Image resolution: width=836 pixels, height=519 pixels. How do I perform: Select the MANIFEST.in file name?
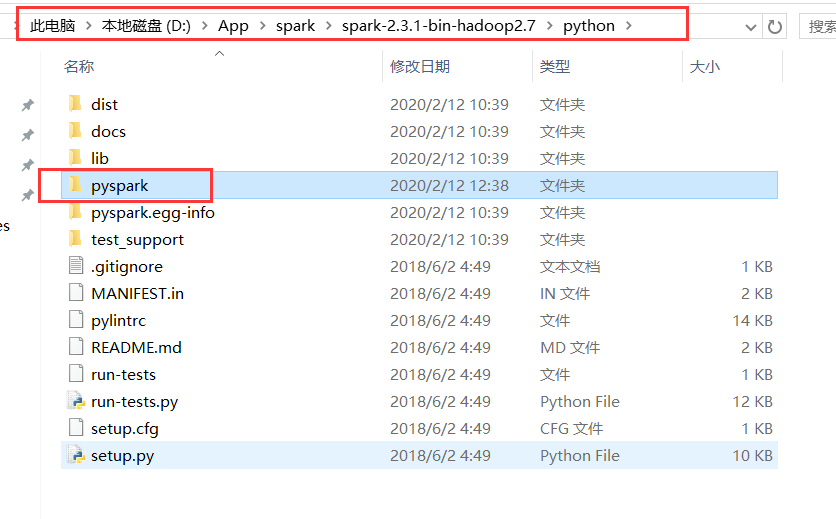(138, 294)
